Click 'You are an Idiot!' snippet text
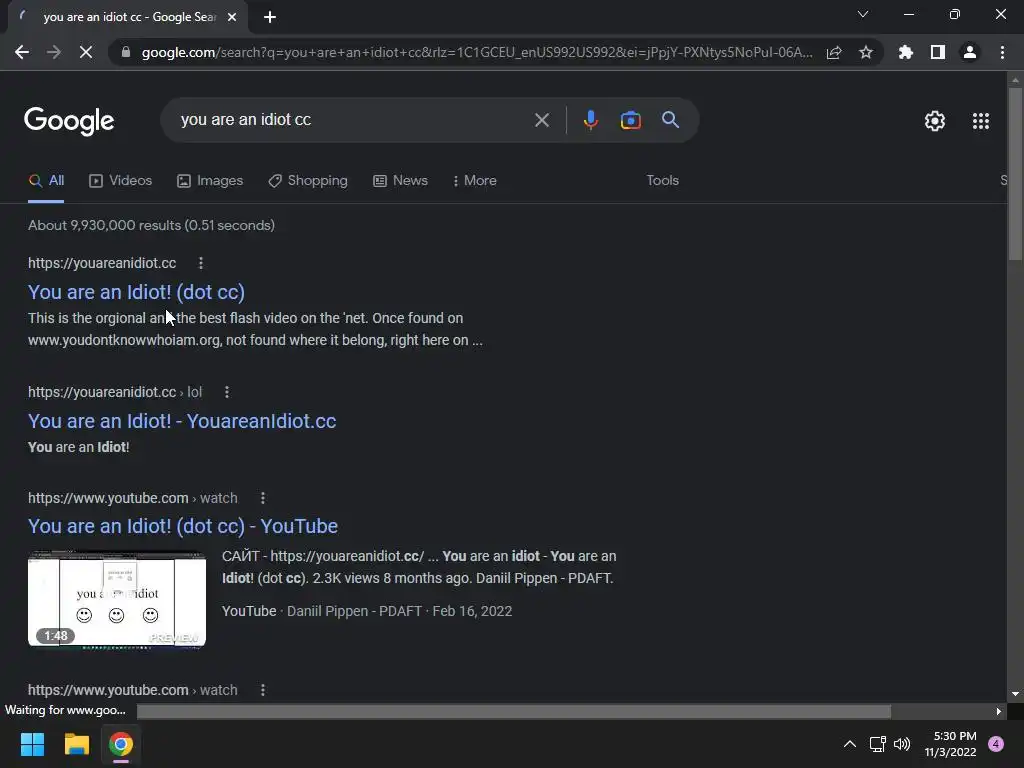Viewport: 1024px width, 768px height. [78, 447]
